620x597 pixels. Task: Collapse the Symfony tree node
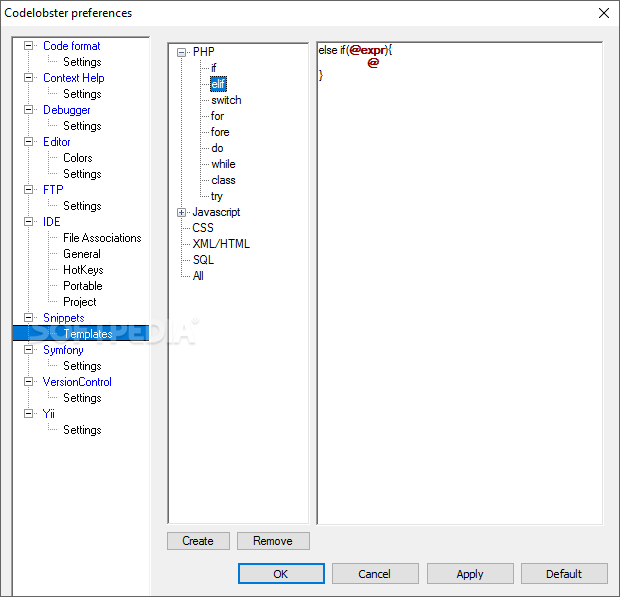[x=28, y=350]
